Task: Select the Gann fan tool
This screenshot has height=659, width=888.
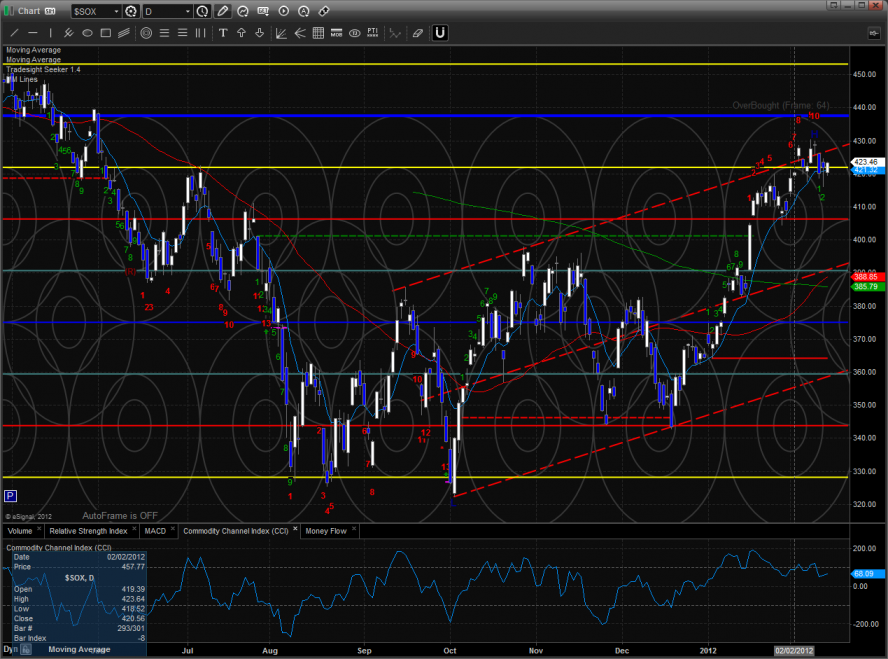Action: coord(281,33)
